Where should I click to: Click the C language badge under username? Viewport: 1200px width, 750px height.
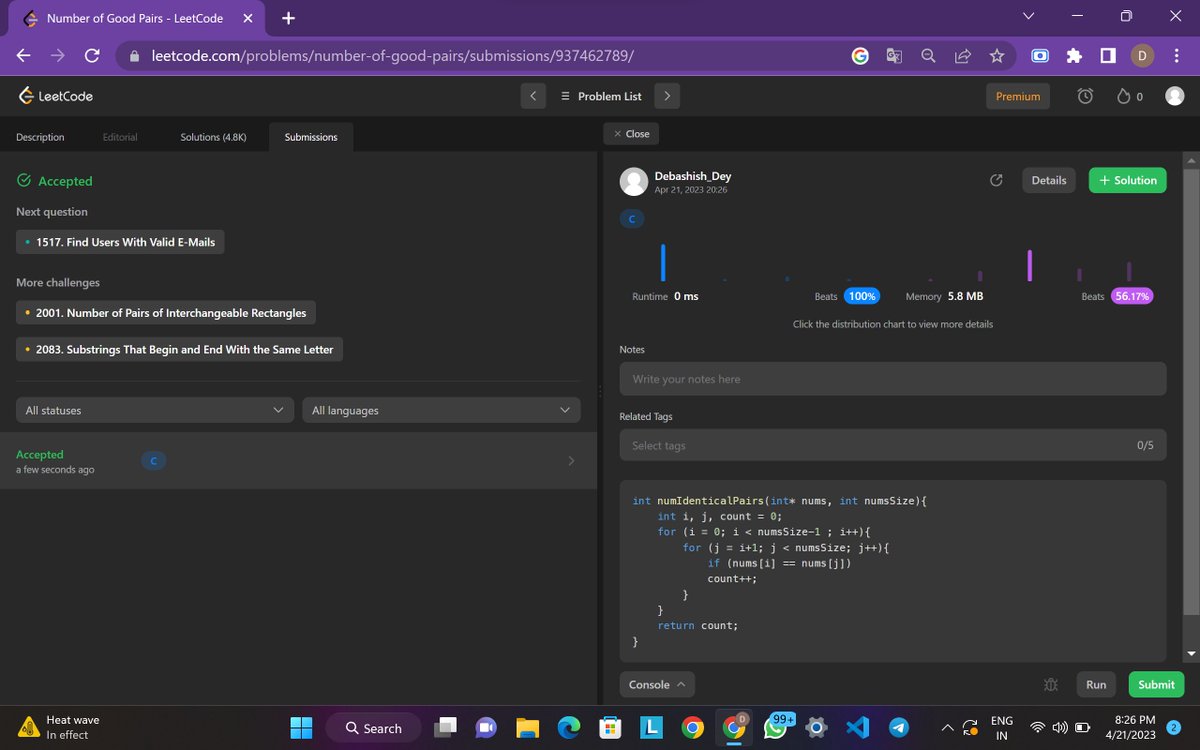tap(632, 218)
